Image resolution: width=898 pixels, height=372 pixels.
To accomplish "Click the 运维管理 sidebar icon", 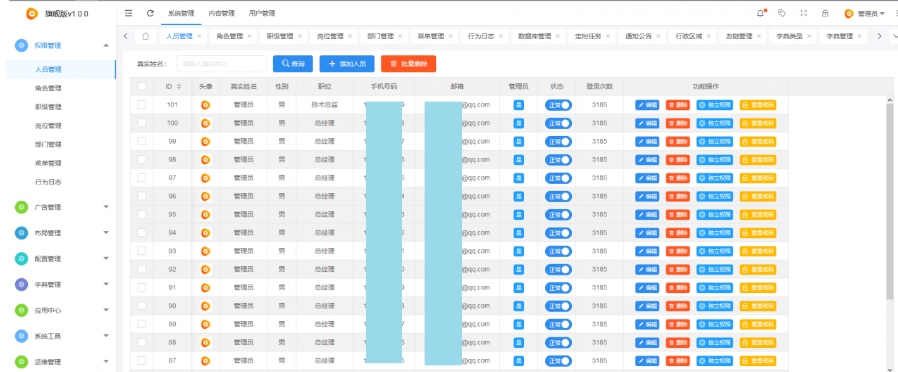I will click(21, 362).
